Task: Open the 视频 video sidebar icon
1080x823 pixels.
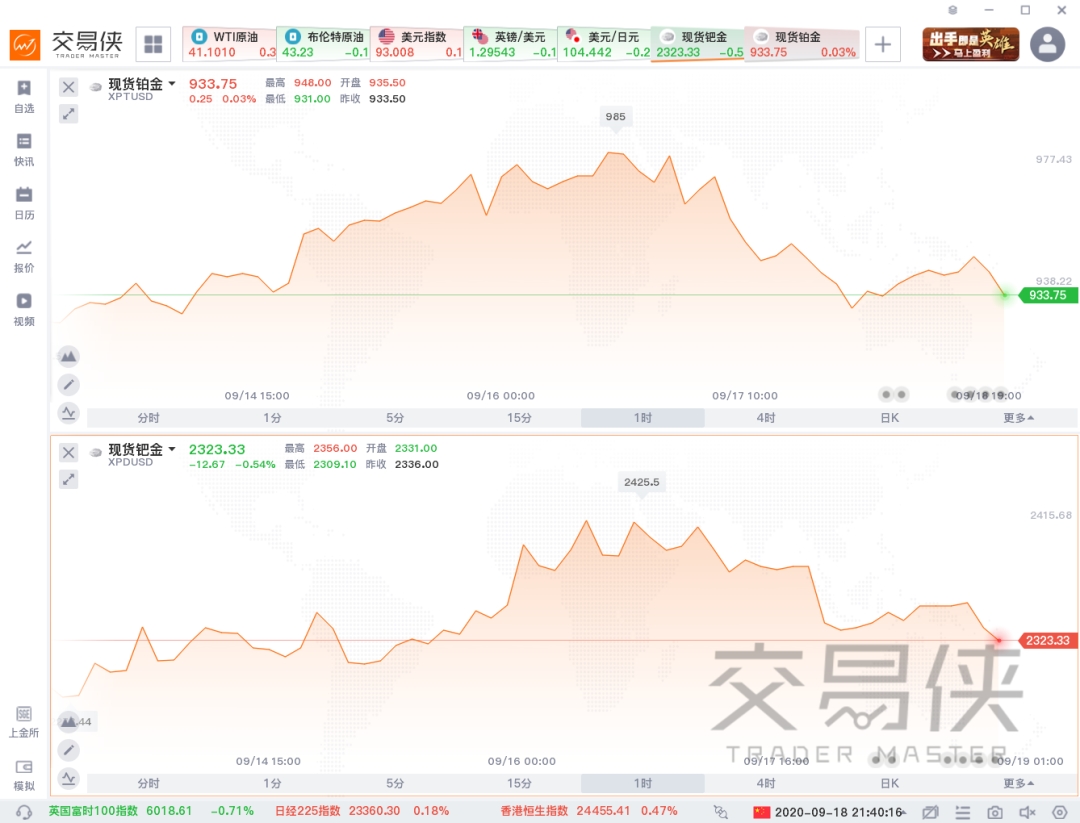Action: 24,309
